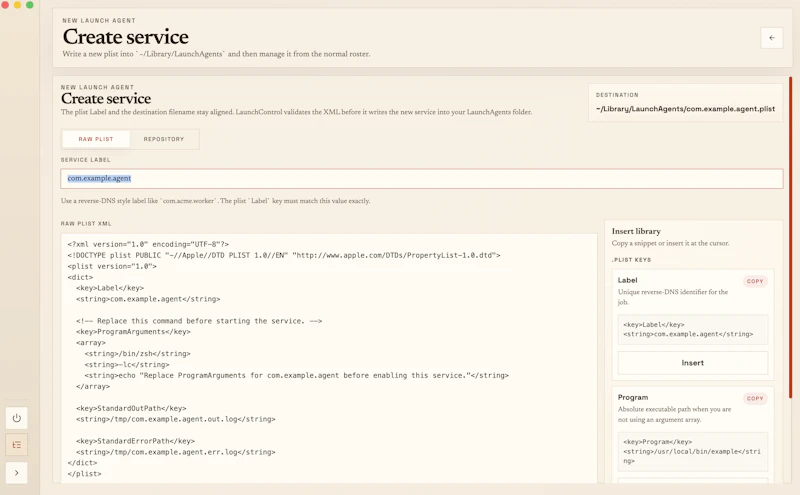This screenshot has width=800, height=495.
Task: Click the closing </plist> tag line
Action: (x=84, y=474)
